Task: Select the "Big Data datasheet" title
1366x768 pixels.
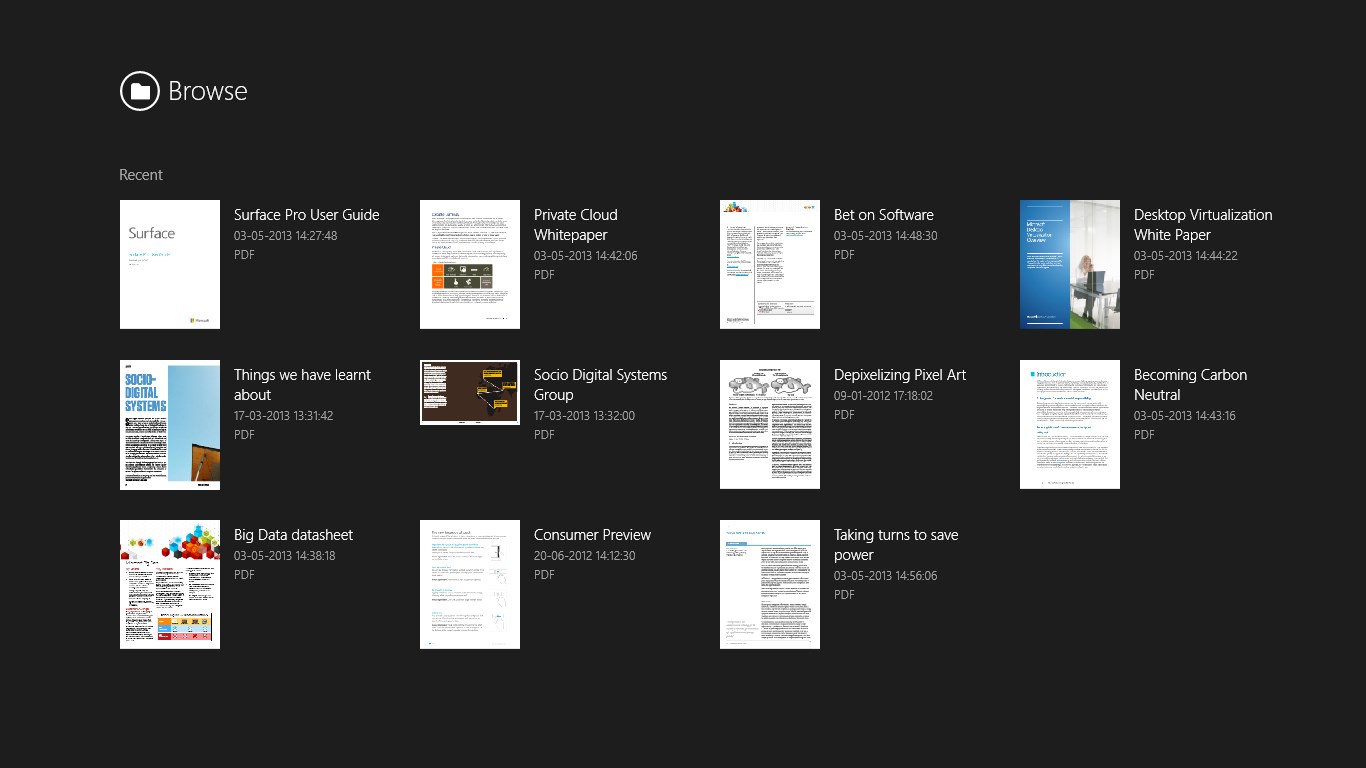Action: coord(293,534)
